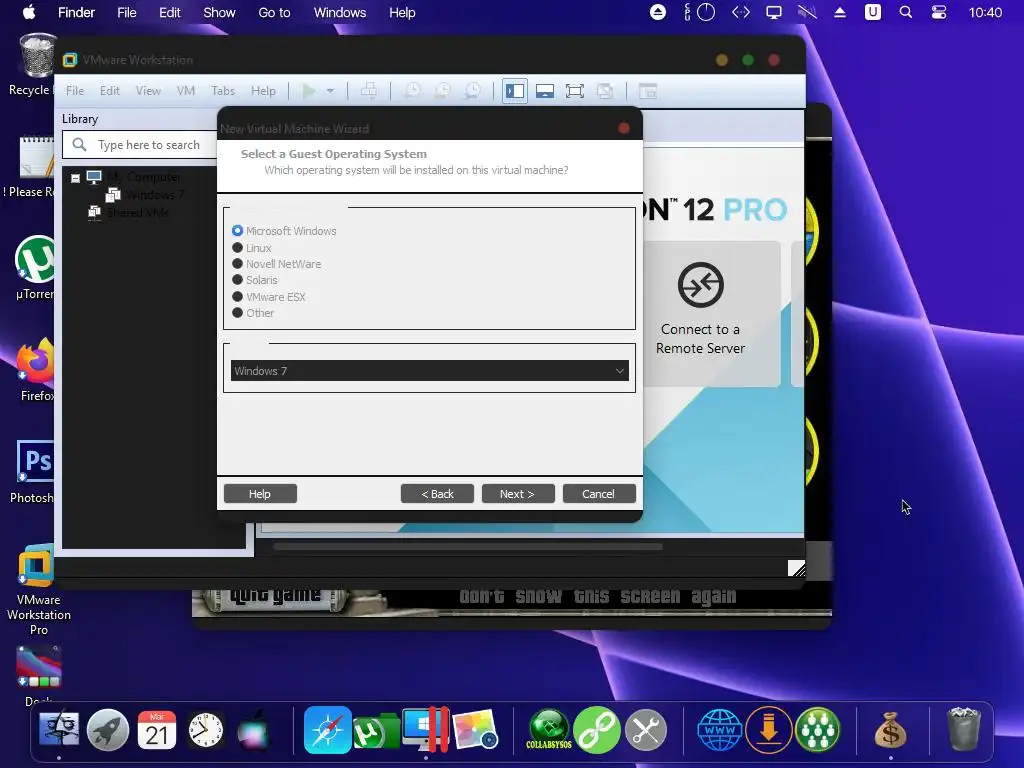
Task: Choose Linux as the guest operating system
Action: click(x=251, y=248)
